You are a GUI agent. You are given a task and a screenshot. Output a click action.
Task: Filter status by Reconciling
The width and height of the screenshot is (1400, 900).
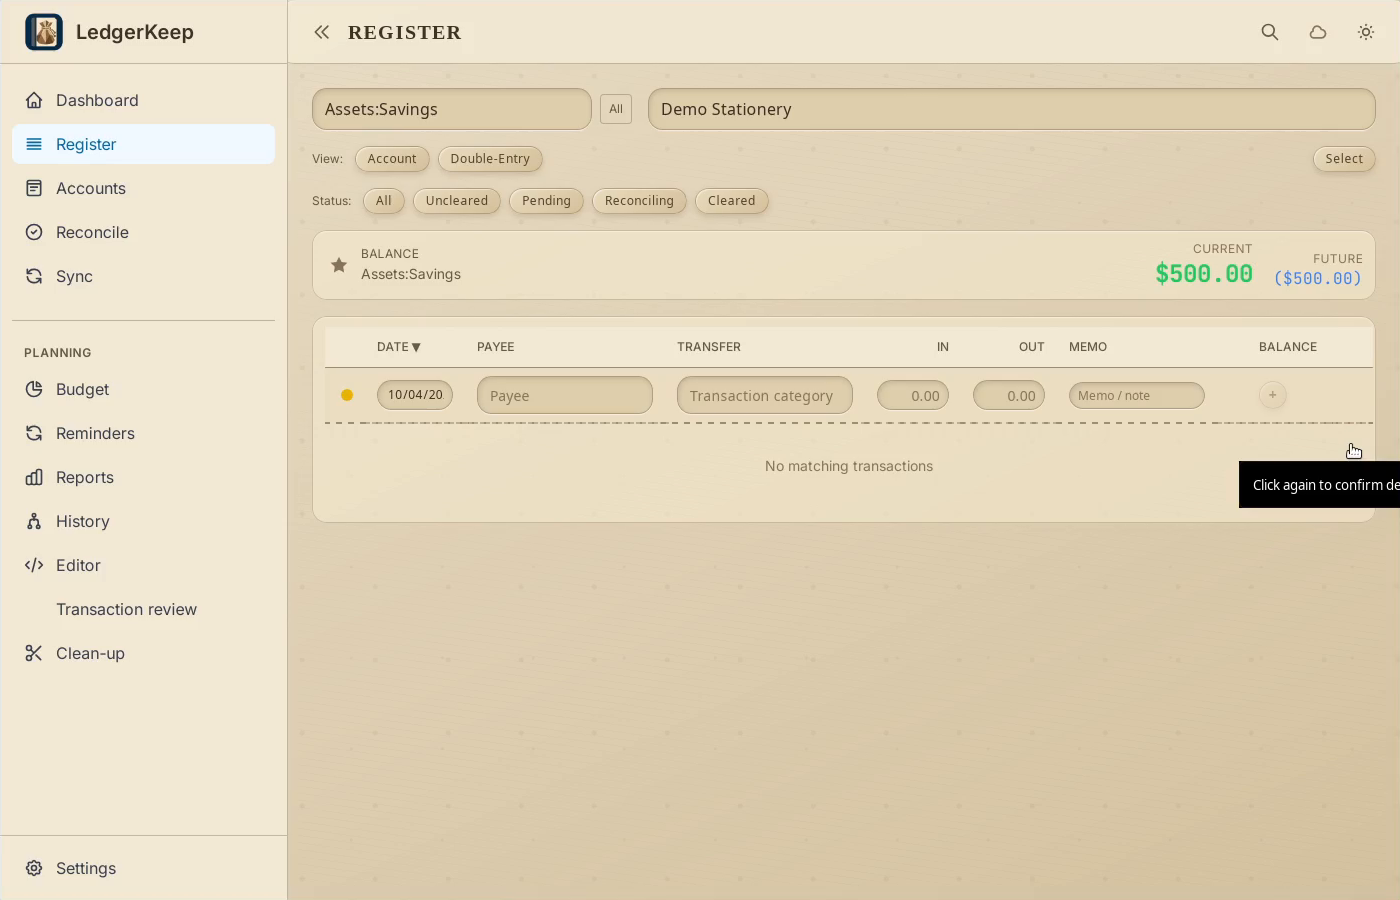(x=639, y=201)
